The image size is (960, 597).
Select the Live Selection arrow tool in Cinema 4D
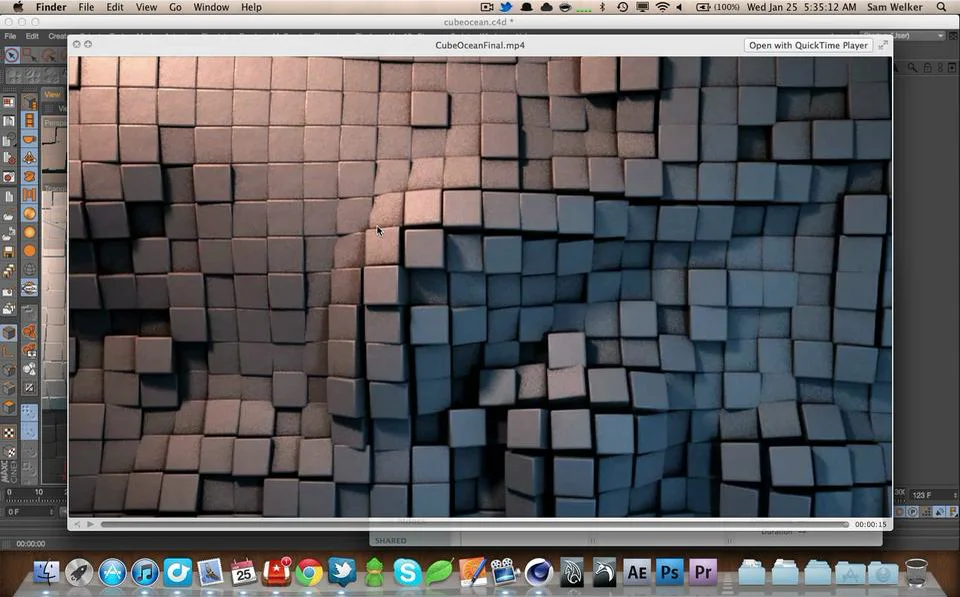pyautogui.click(x=12, y=56)
